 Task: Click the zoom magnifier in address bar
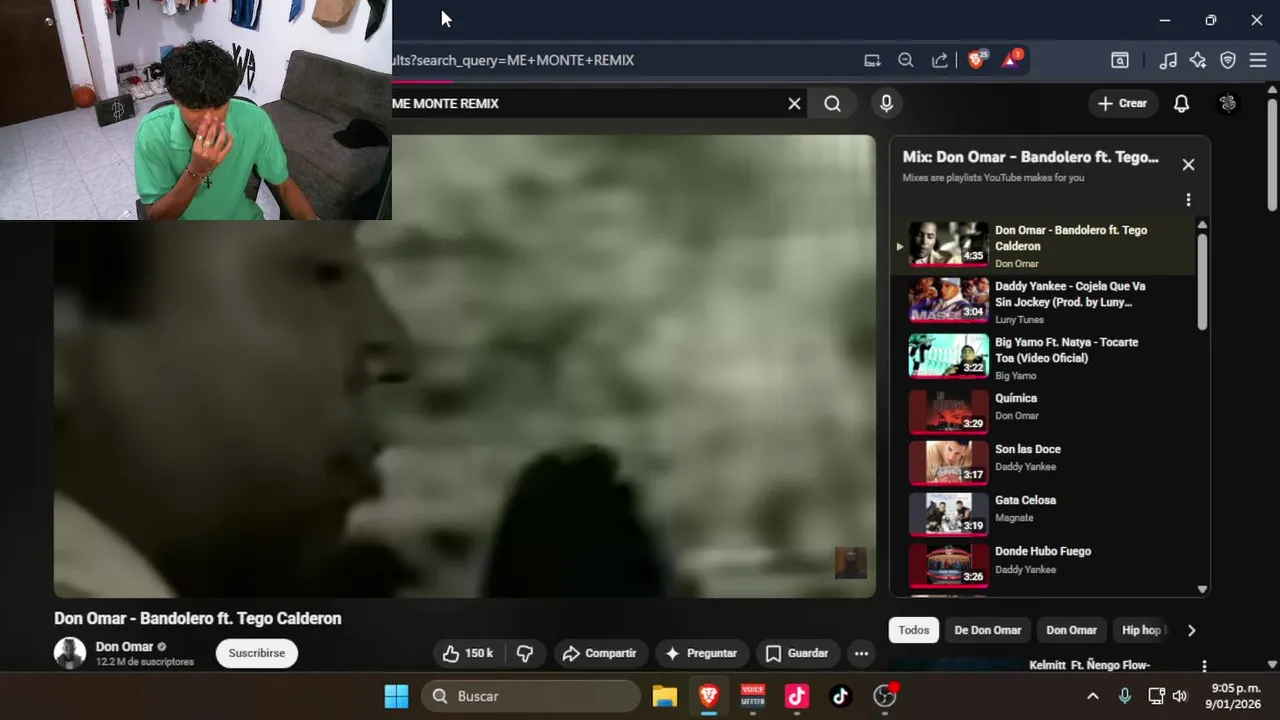[x=906, y=60]
